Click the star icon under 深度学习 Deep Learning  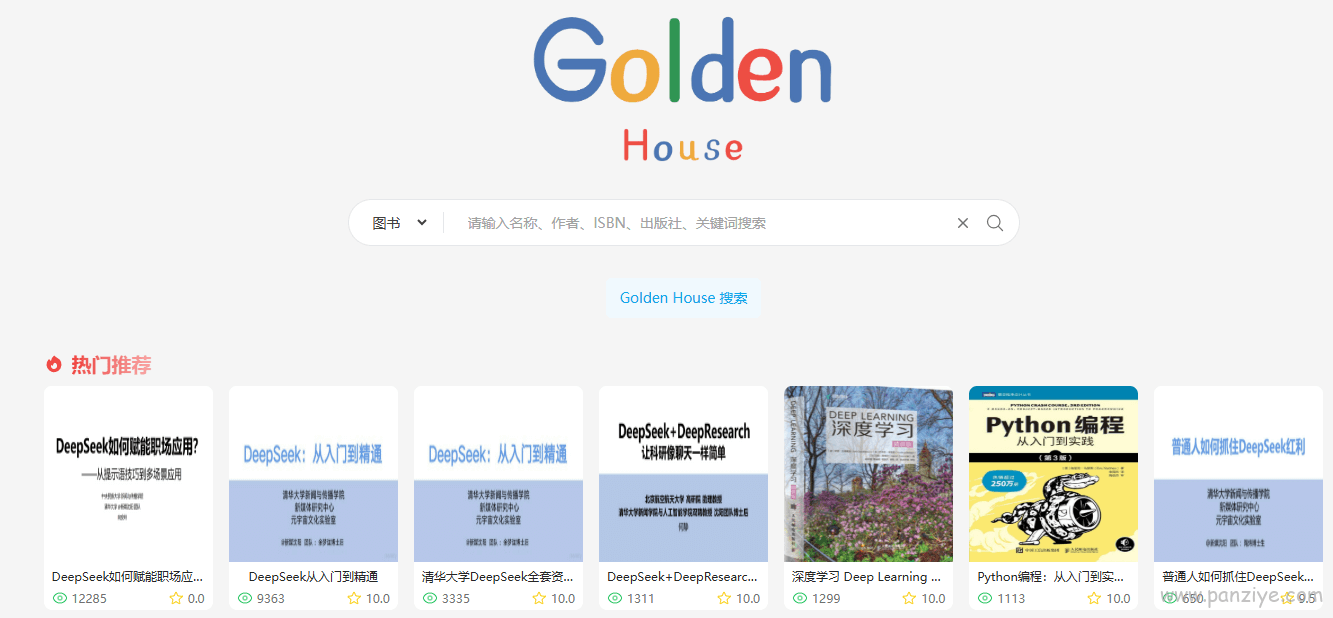click(909, 599)
